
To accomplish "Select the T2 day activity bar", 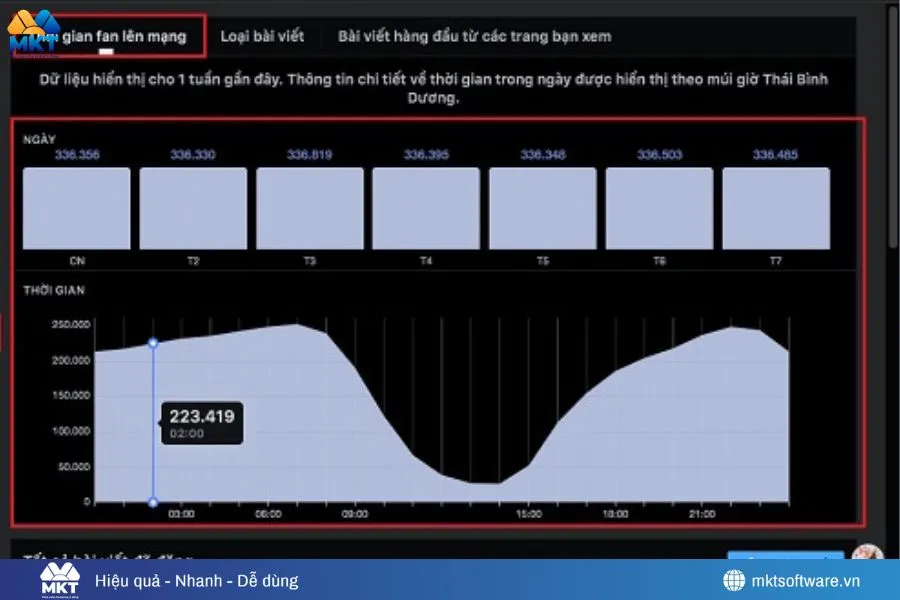I will point(192,207).
